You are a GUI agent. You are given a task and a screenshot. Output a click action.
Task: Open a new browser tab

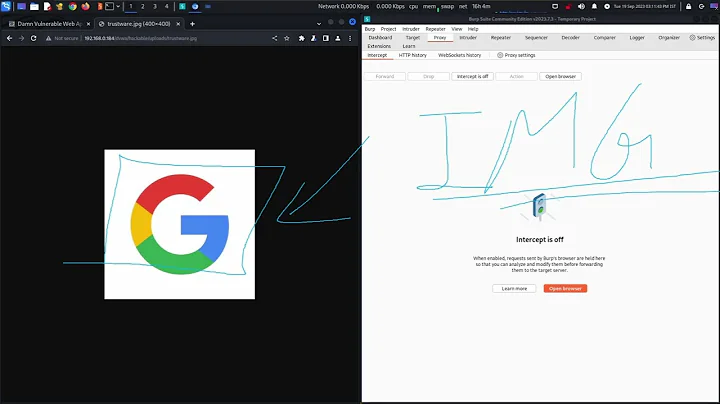pos(192,24)
